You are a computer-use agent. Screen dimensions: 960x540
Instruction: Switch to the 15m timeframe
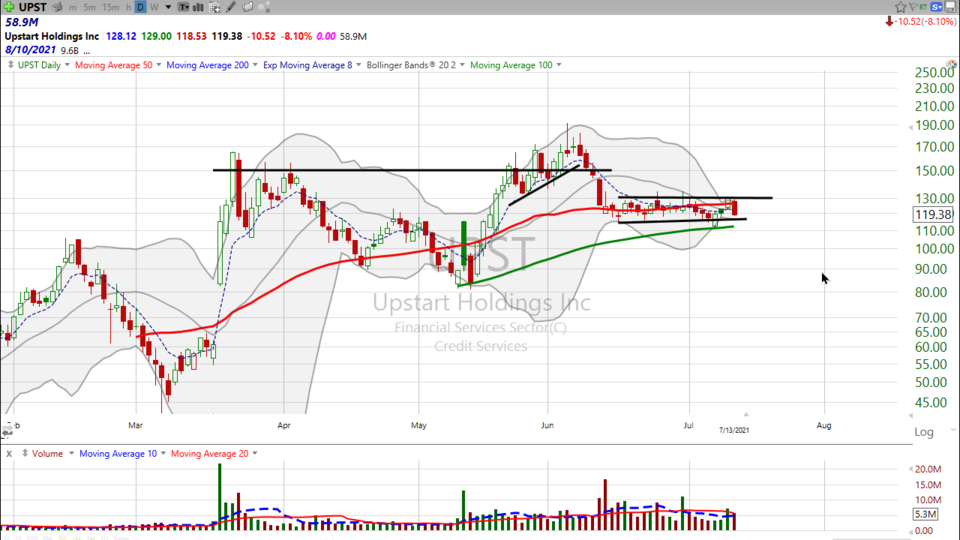[110, 7]
